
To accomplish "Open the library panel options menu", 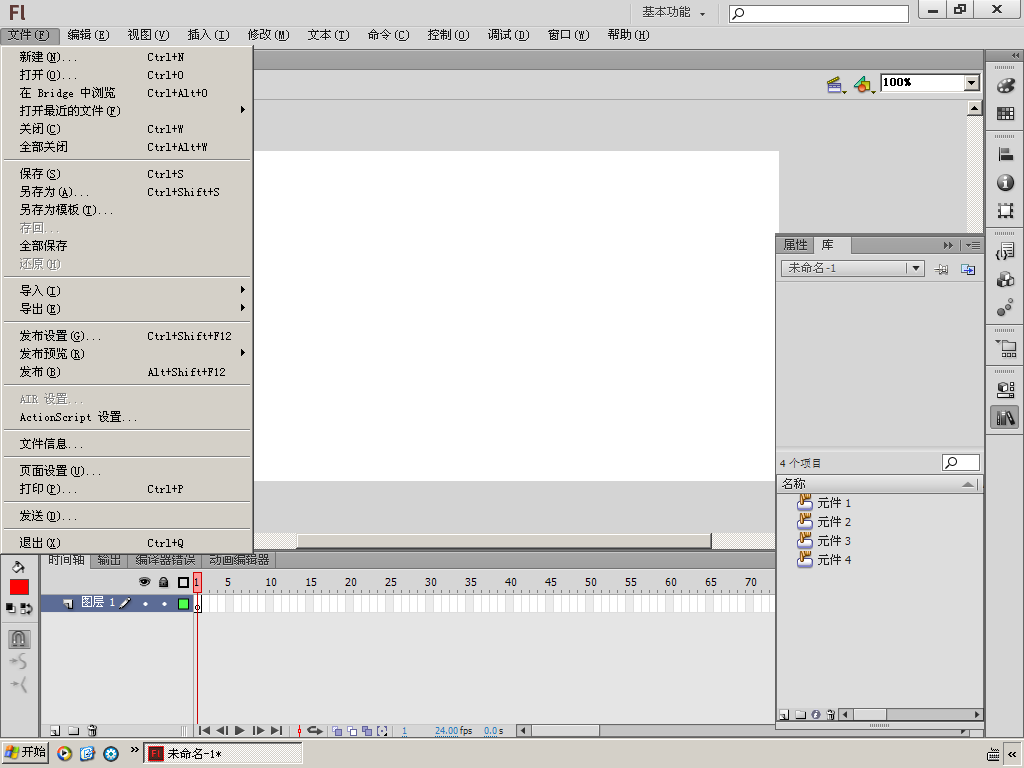I will tap(972, 246).
